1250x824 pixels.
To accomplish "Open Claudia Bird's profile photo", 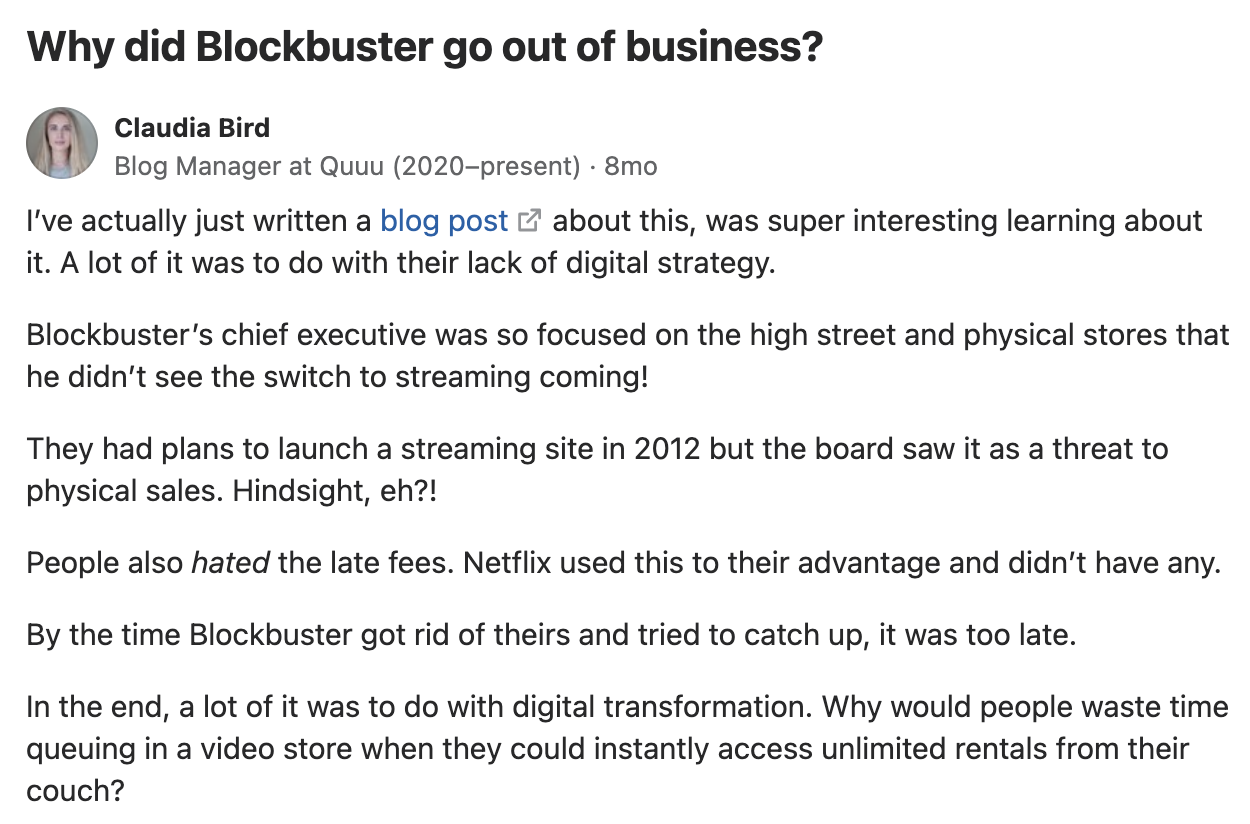I will coord(62,143).
